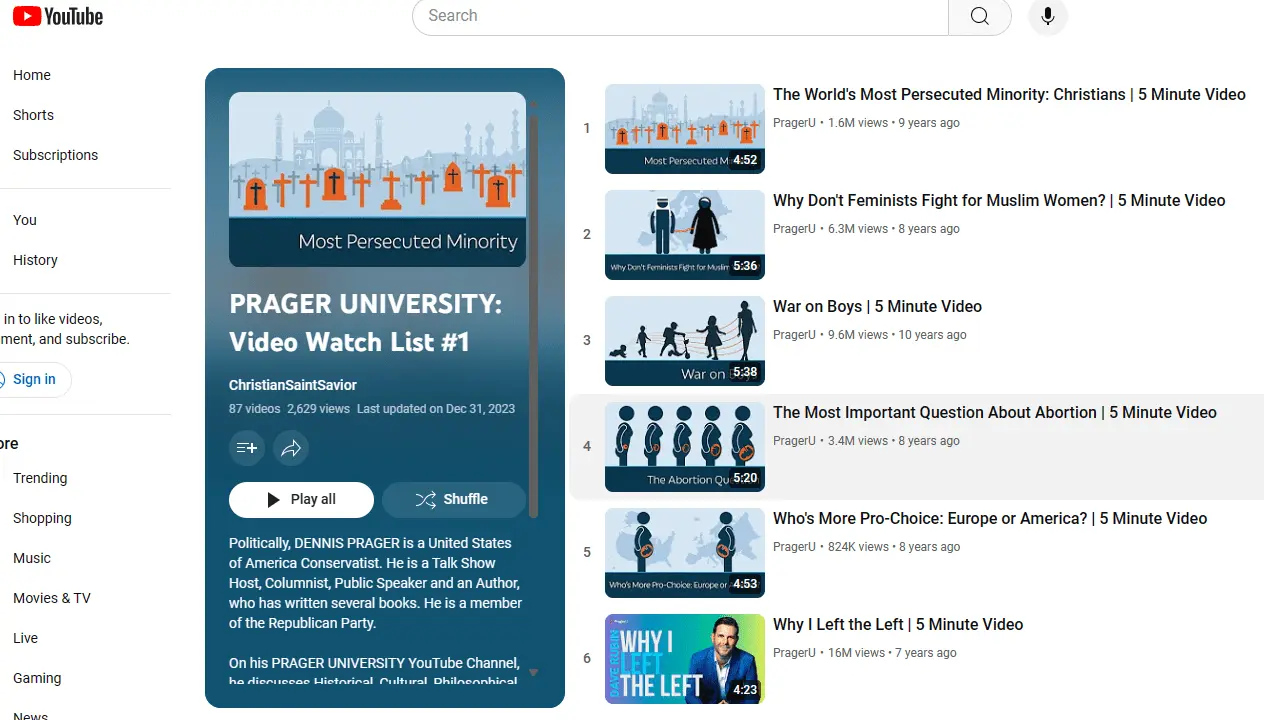Open War on Boys video thumbnail
The width and height of the screenshot is (1264, 720).
click(x=684, y=341)
